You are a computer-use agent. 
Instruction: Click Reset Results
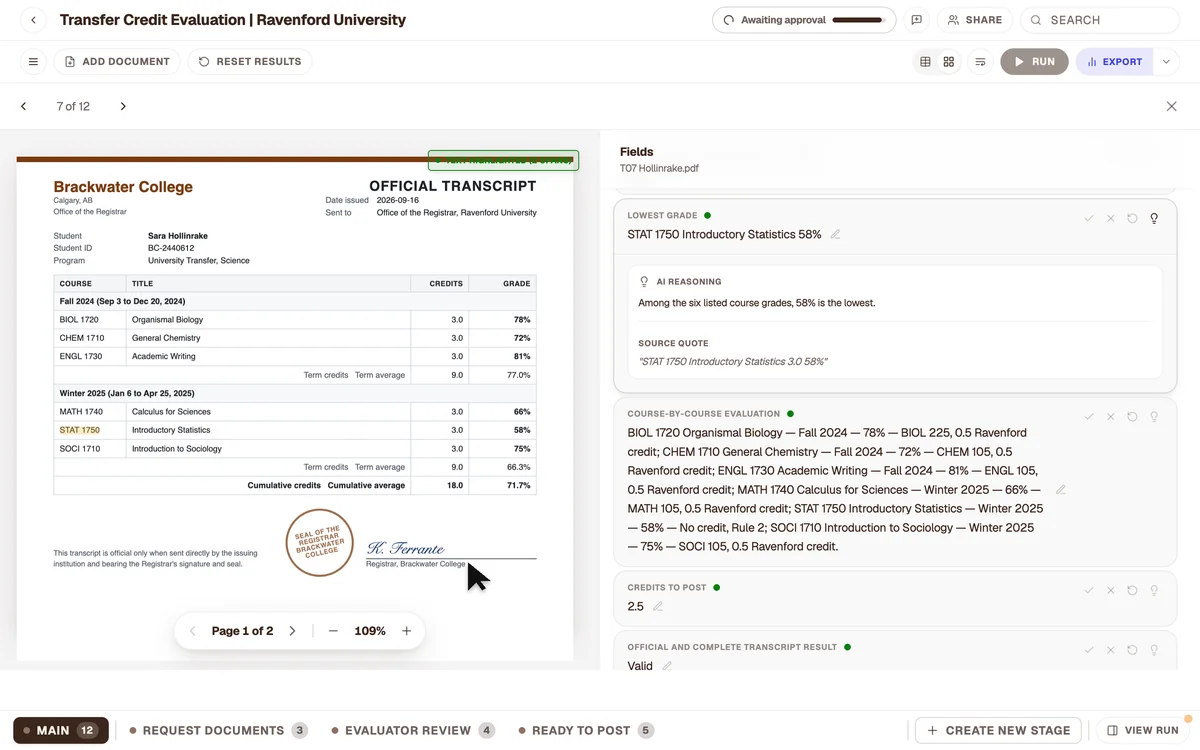click(x=250, y=62)
